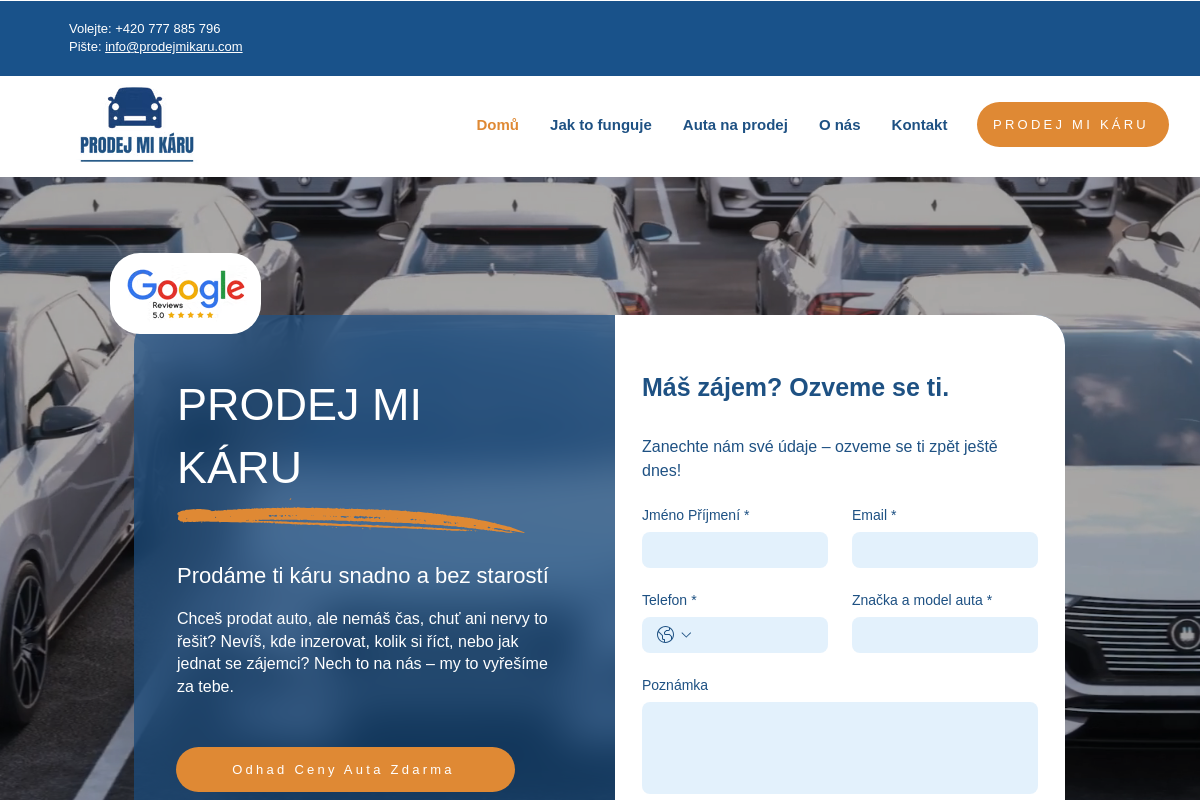
Task: Focus the Email input field
Action: tap(945, 550)
